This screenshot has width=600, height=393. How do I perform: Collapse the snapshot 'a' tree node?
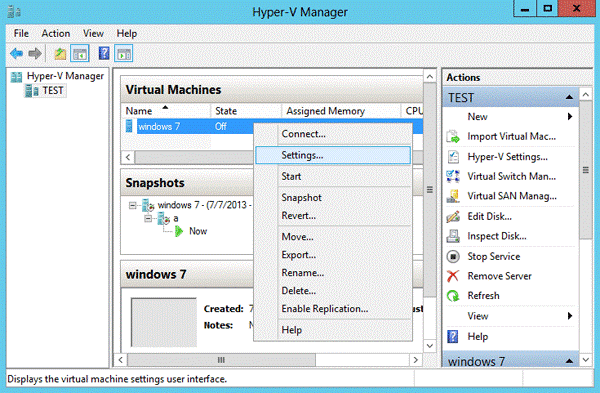[148, 219]
